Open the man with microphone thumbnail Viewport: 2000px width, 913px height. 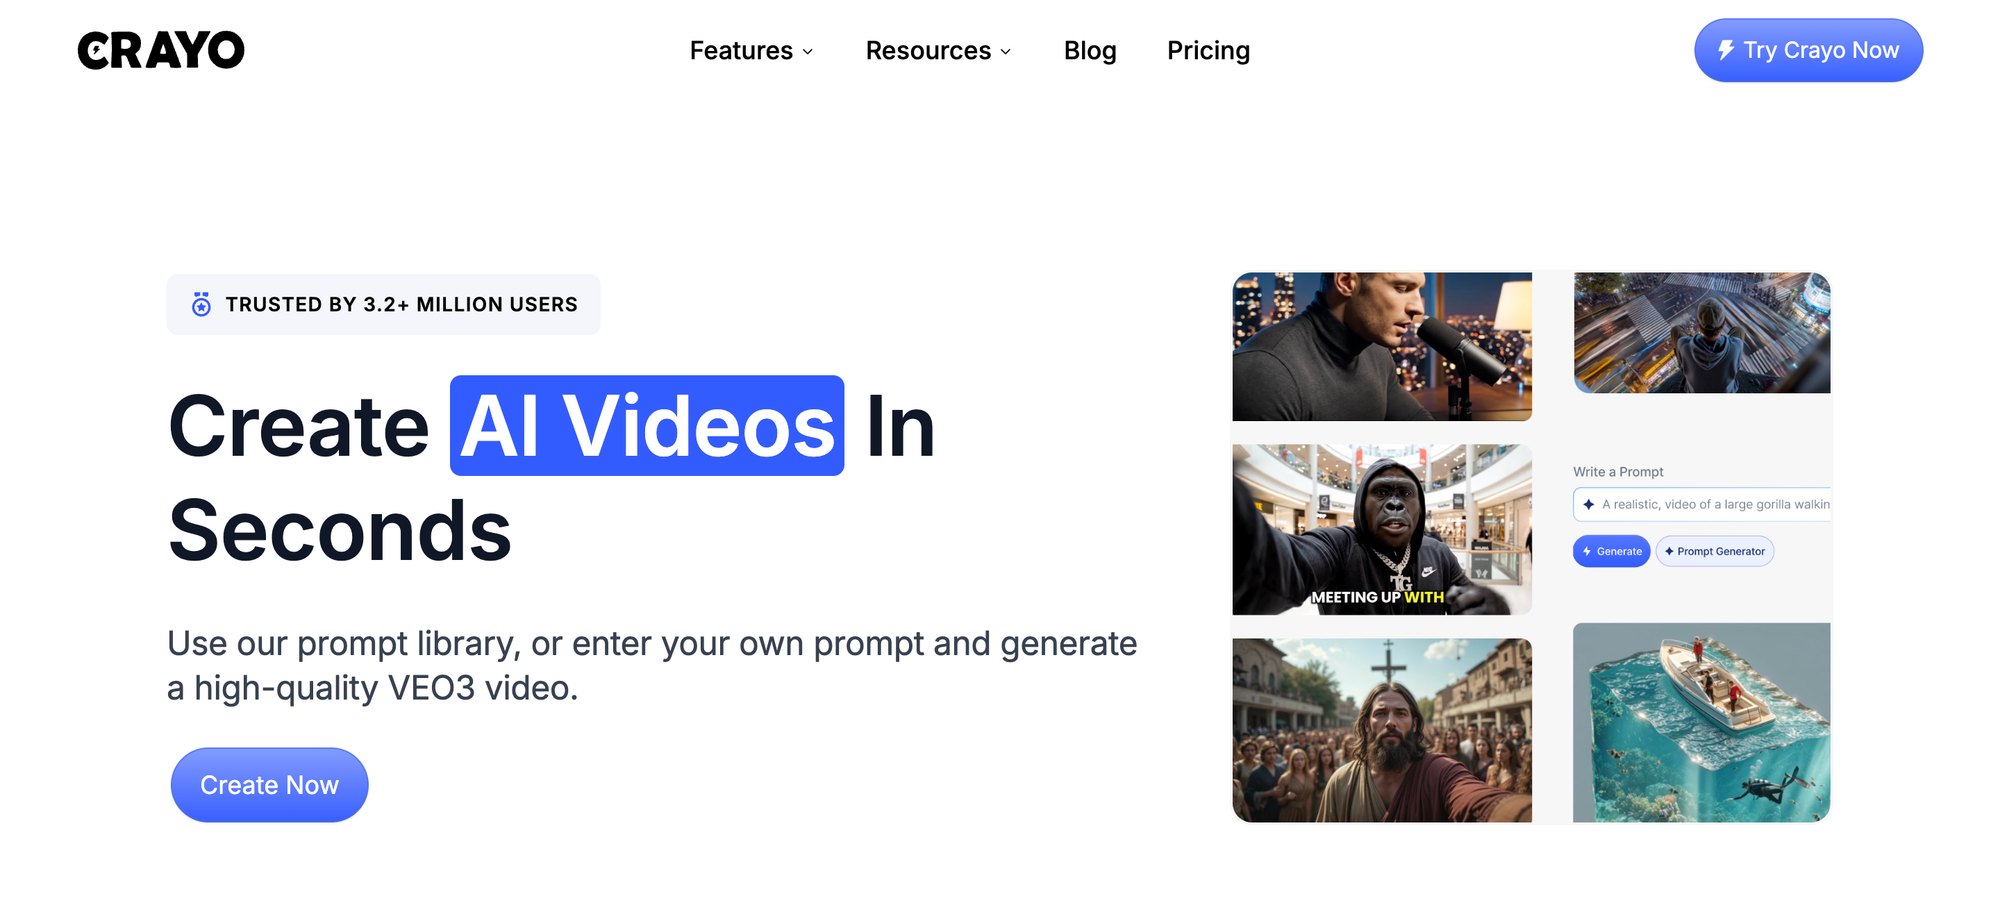pos(1381,346)
